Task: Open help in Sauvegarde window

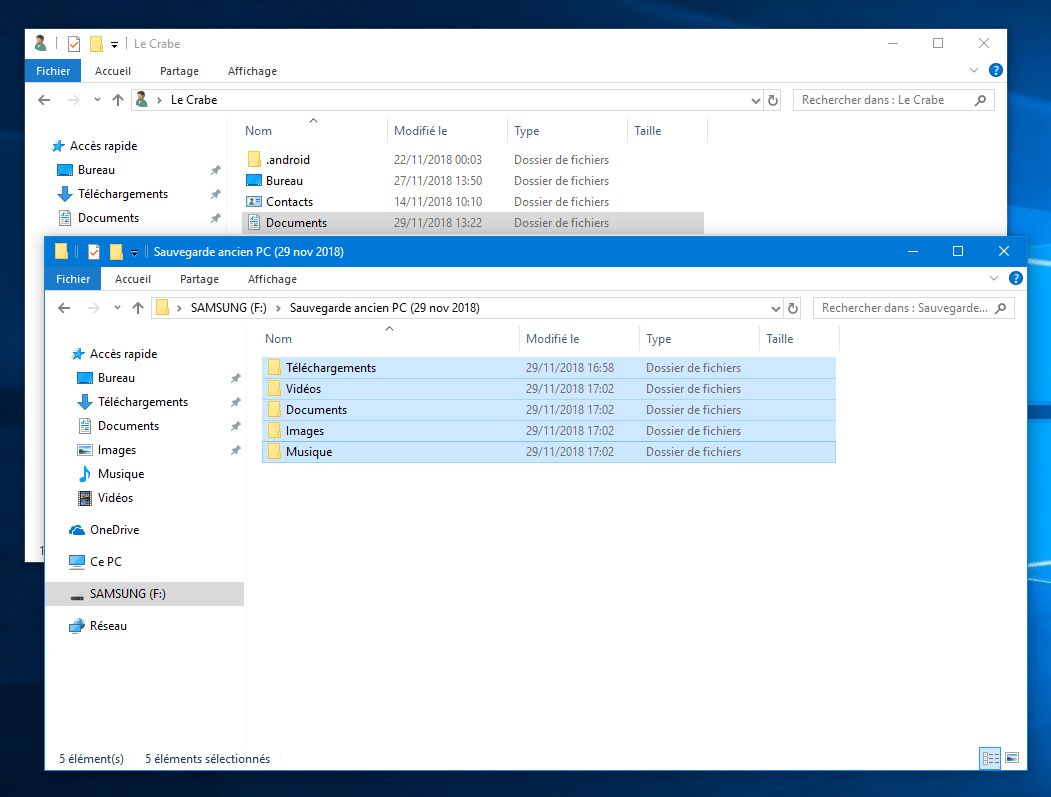Action: (x=1015, y=278)
